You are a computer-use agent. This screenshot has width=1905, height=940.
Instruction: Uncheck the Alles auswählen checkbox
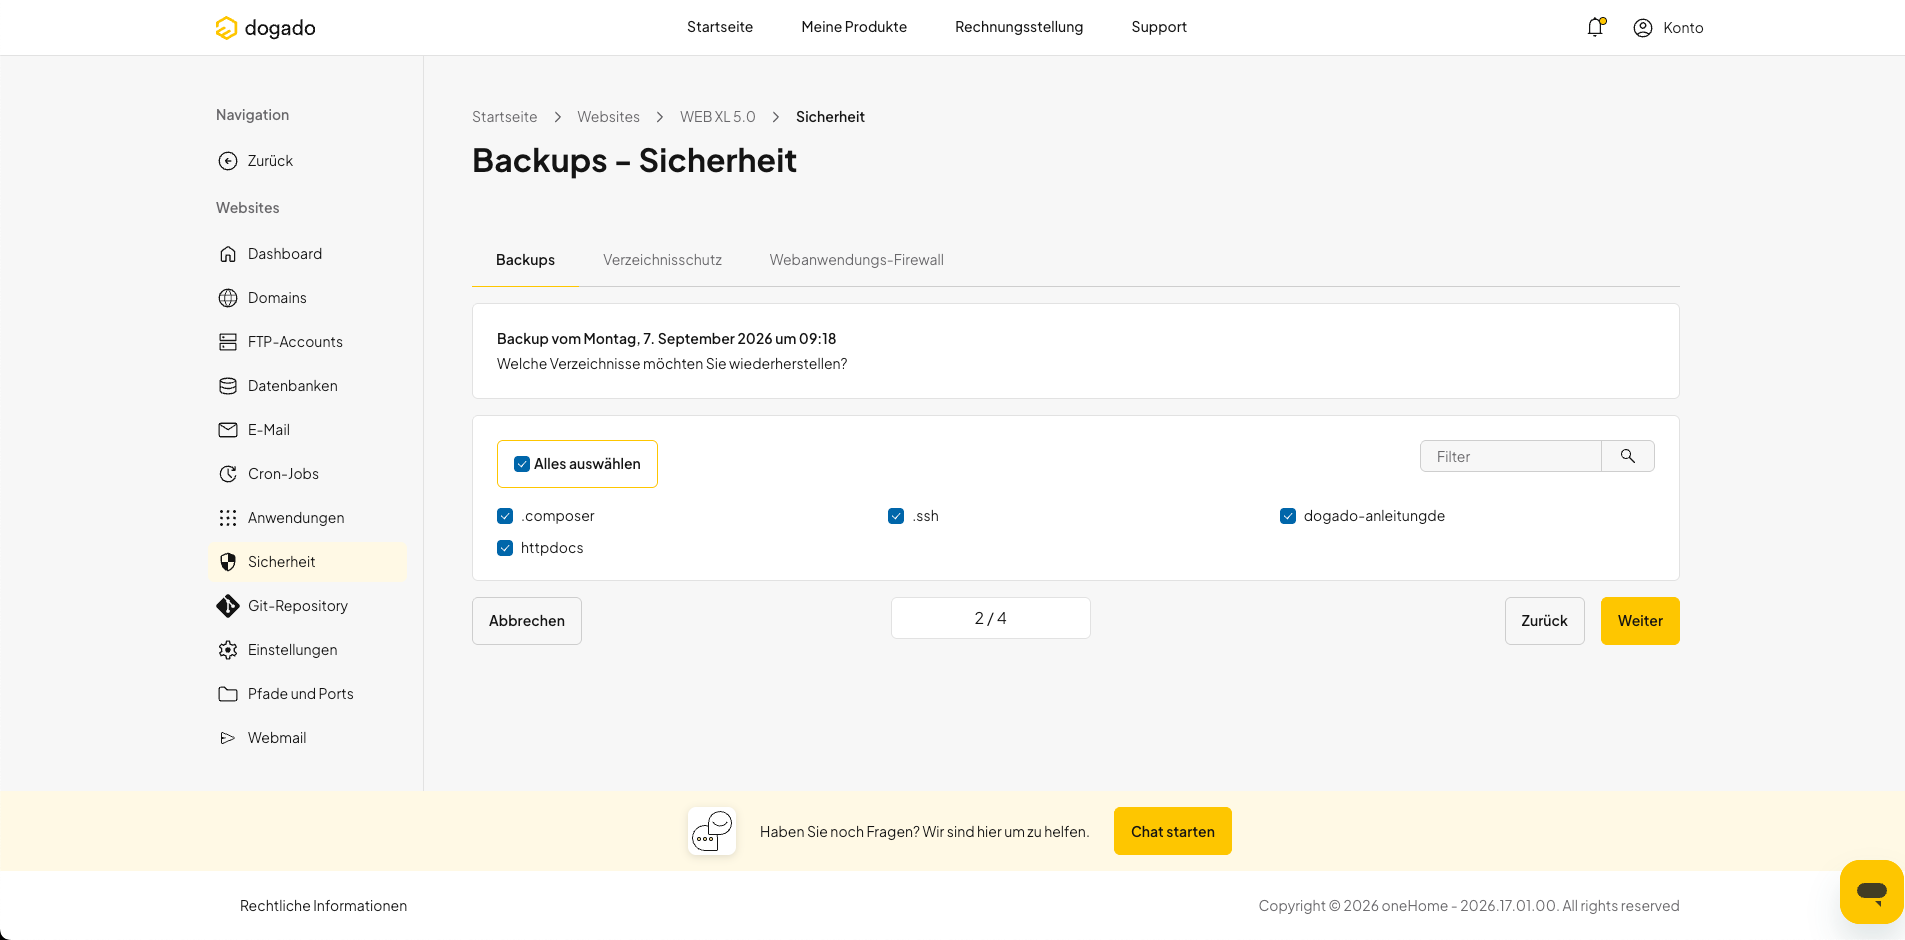tap(522, 464)
